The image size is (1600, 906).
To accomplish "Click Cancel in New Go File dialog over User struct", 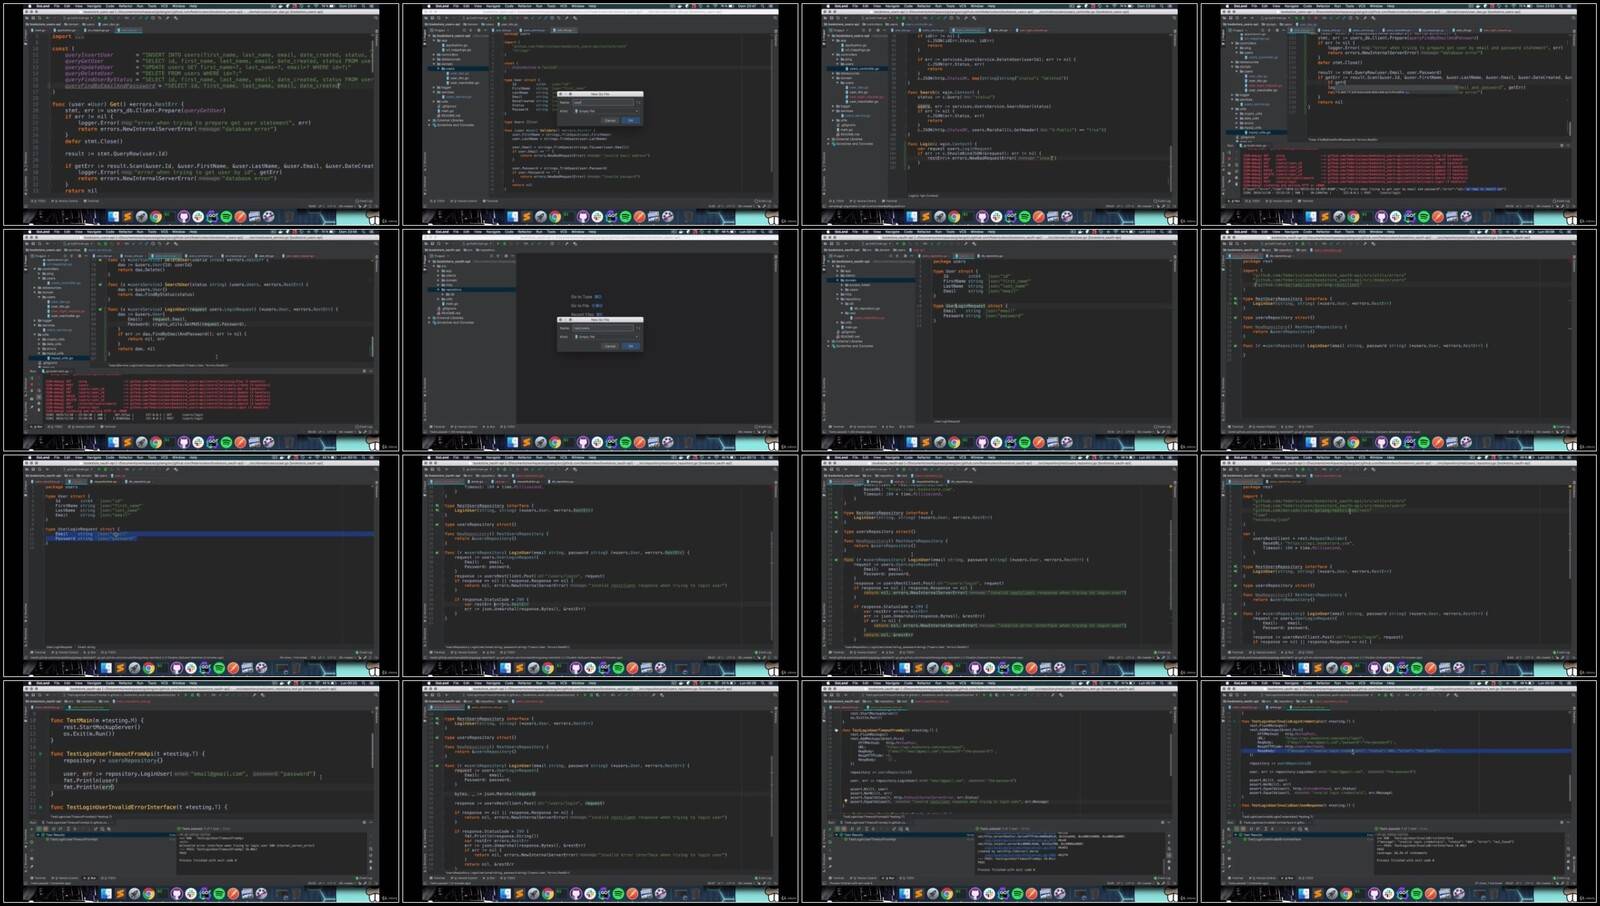I will (x=610, y=120).
